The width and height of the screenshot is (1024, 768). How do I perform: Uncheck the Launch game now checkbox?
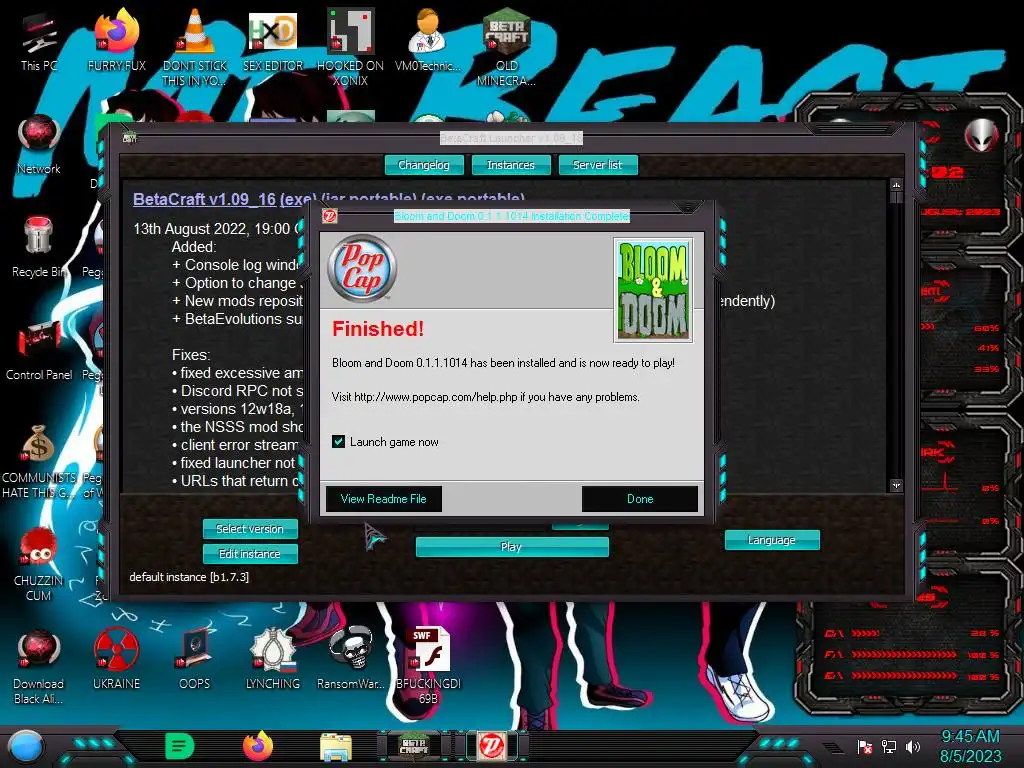(338, 441)
